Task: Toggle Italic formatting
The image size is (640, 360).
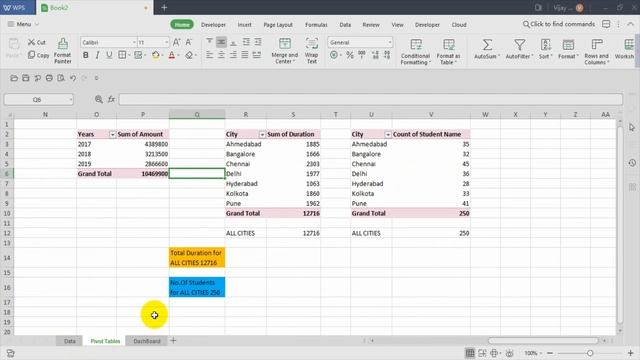Action: tap(97, 55)
